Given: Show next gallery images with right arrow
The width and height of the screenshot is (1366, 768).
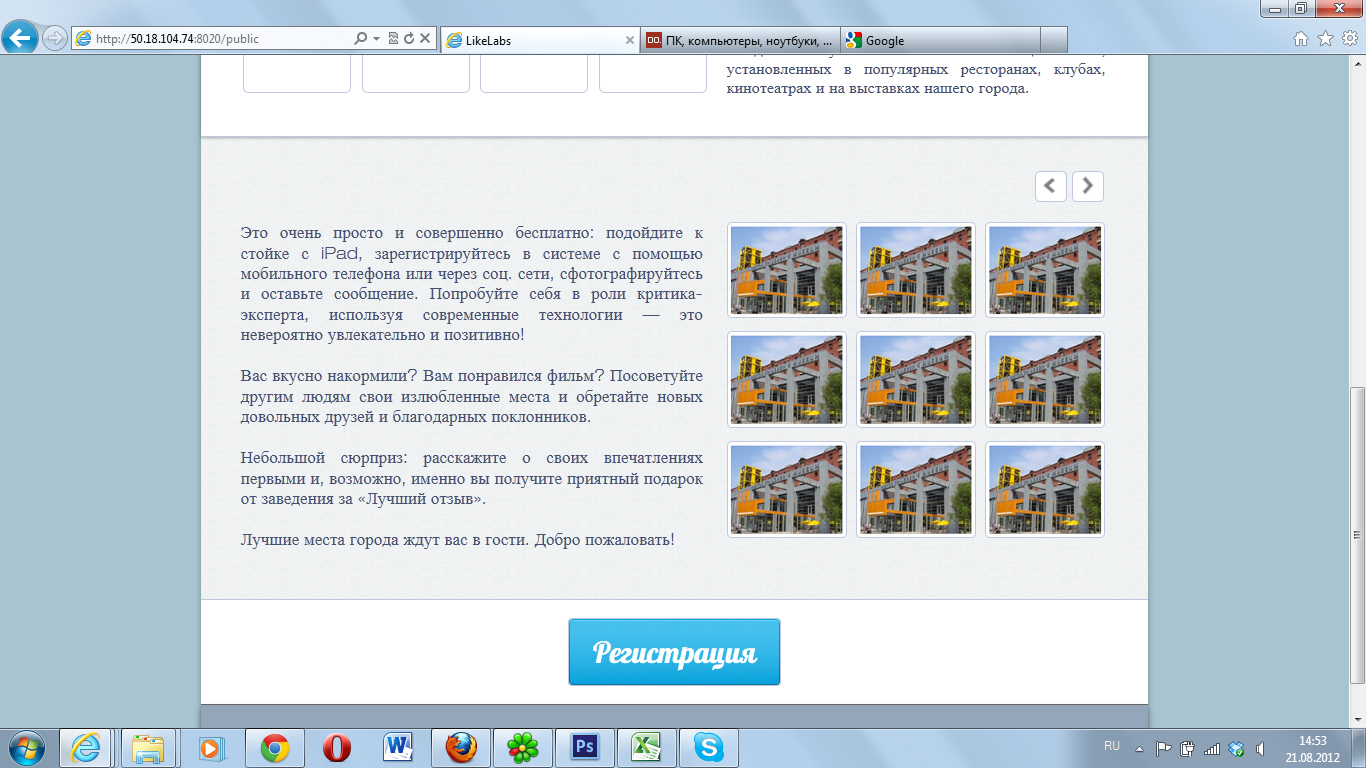Looking at the screenshot, I should (x=1087, y=186).
